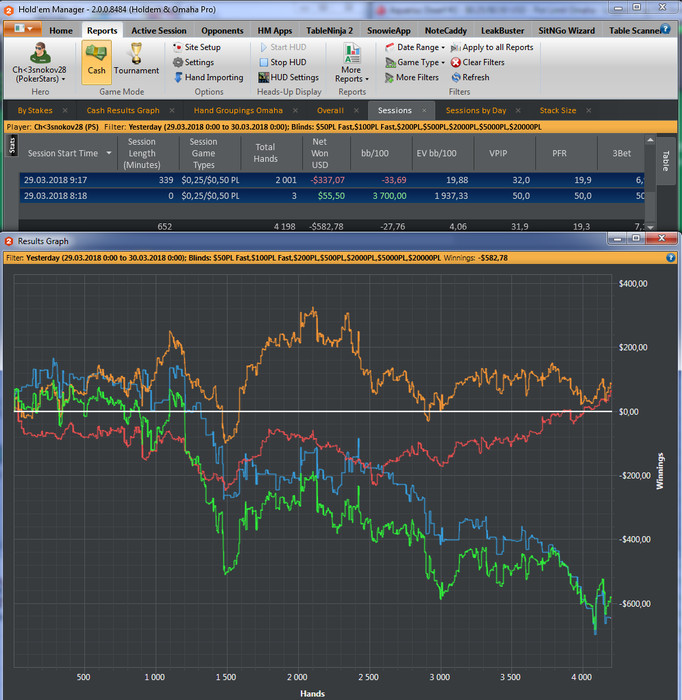Open SnowieApp tab
Viewport: 682px width, 700px height.
(388, 31)
